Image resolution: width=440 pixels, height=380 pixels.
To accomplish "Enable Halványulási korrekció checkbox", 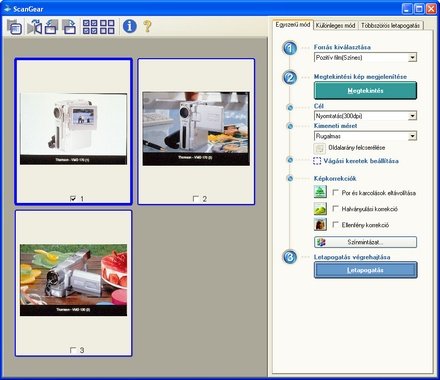I will [335, 209].
